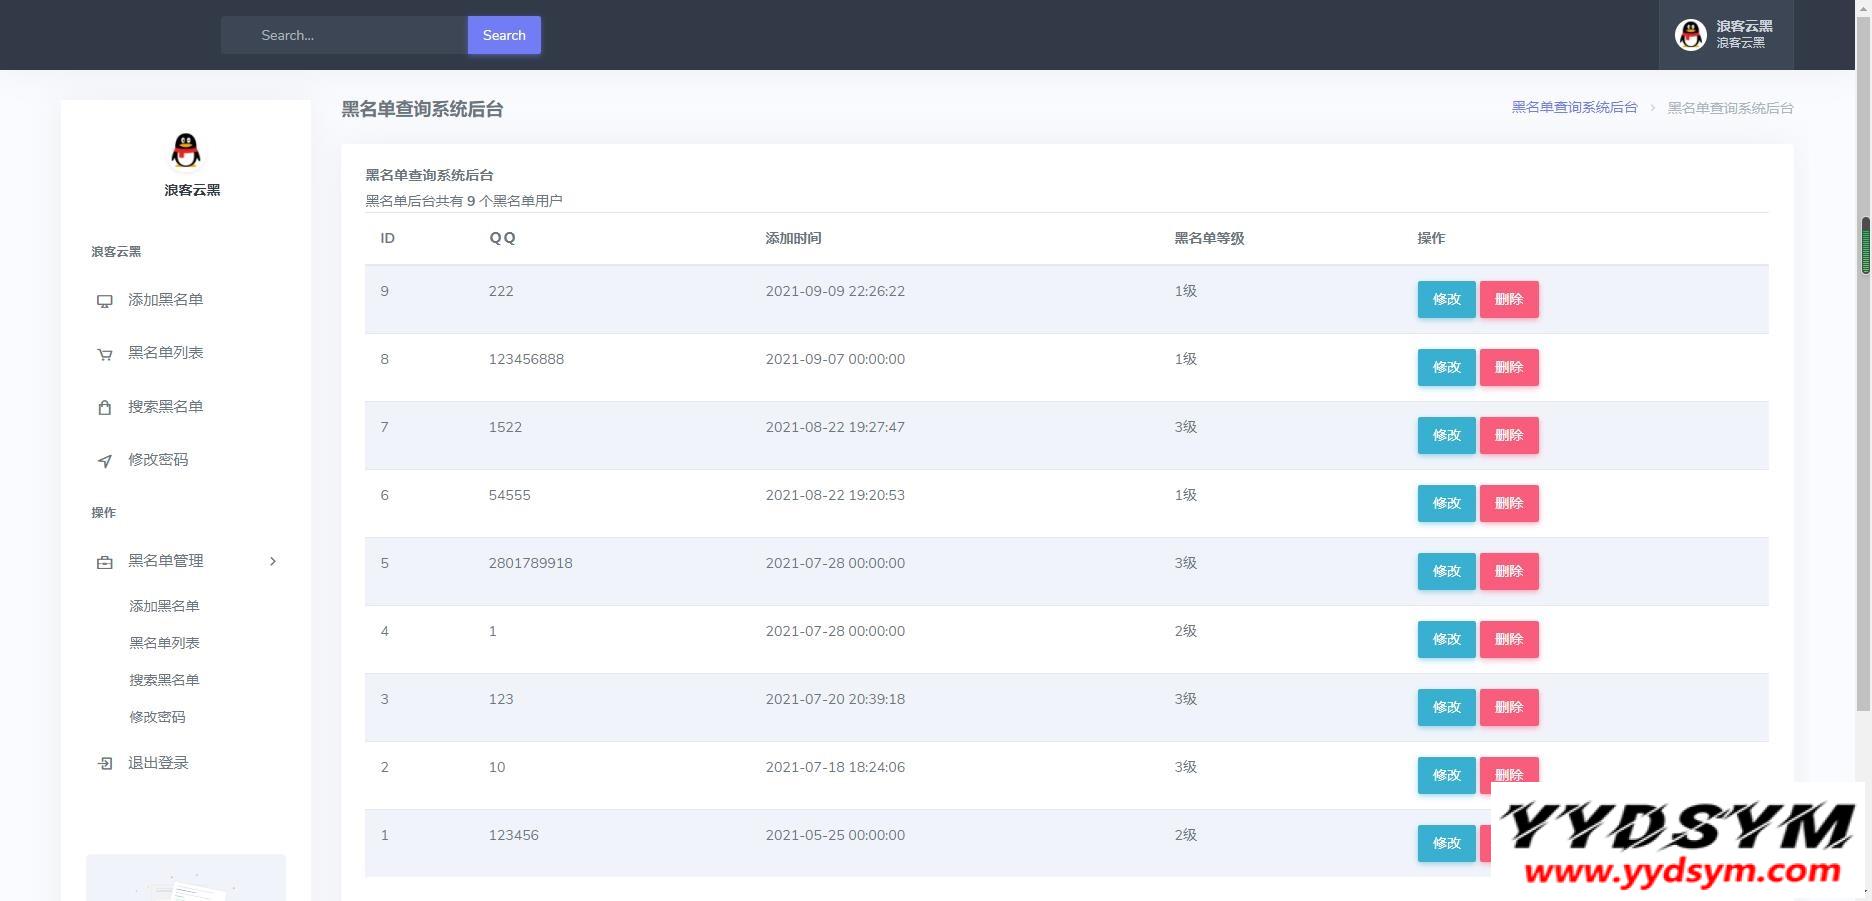
Task: Open 添加黑名单 submenu item under 黑名单管理
Action: click(x=164, y=606)
